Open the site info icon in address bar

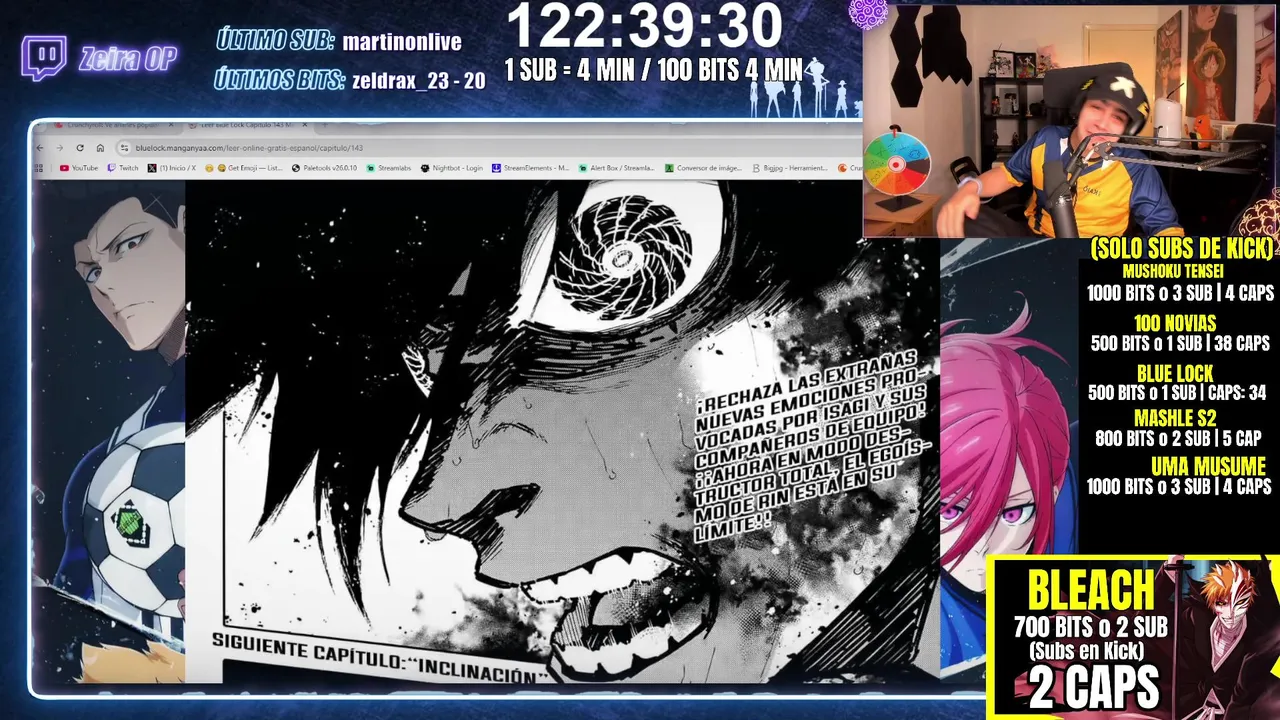(x=124, y=148)
